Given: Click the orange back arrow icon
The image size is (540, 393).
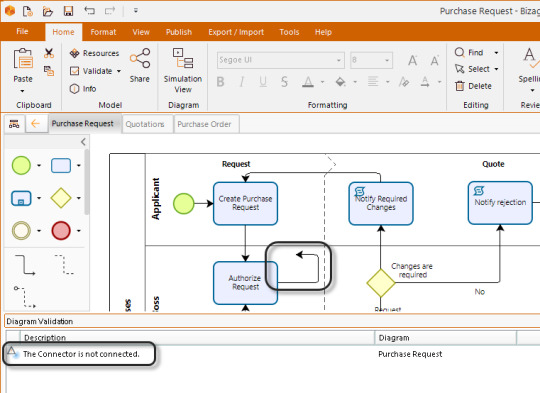Looking at the screenshot, I should pos(35,123).
